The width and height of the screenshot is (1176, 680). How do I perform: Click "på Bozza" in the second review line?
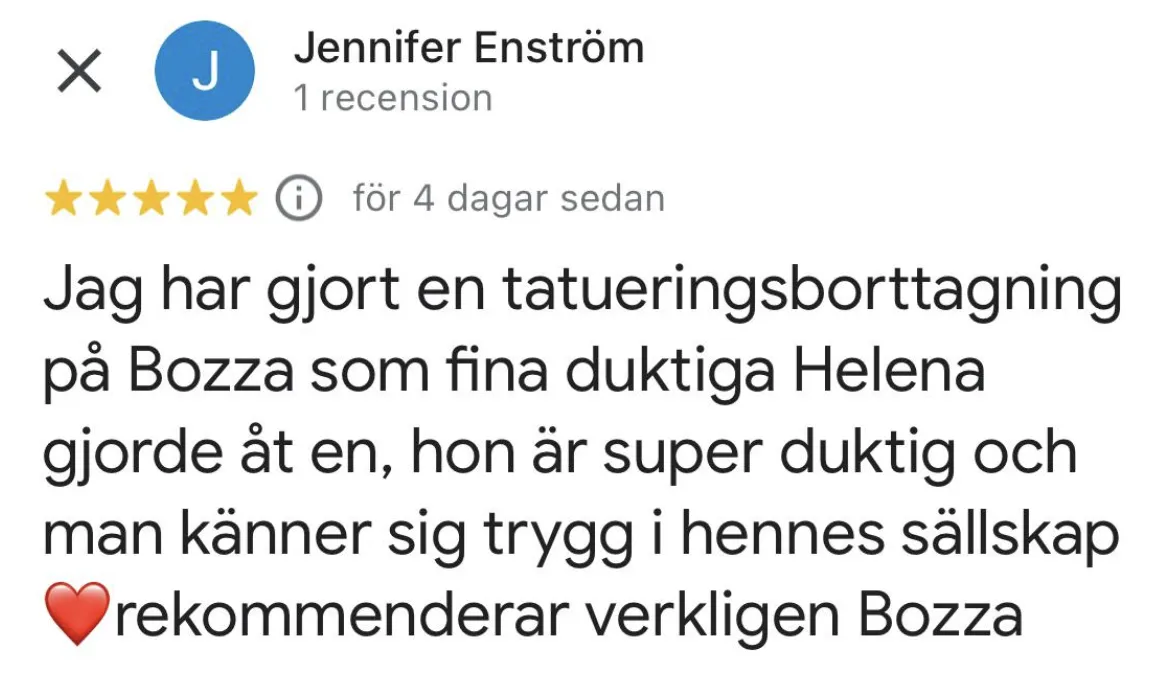[x=169, y=374]
